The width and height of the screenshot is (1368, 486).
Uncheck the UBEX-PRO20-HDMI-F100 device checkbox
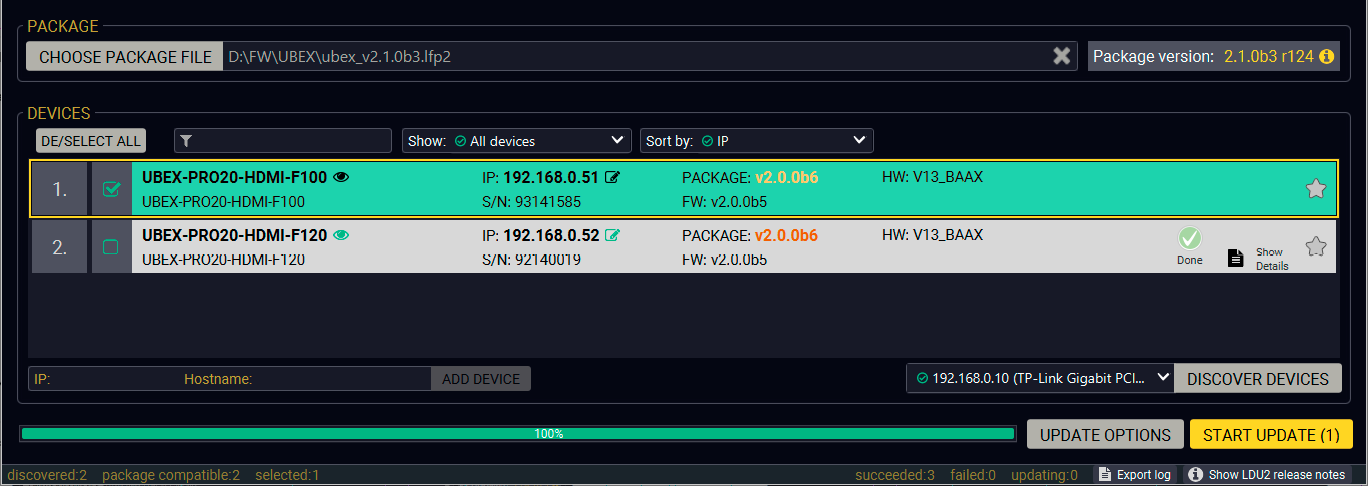coord(111,189)
